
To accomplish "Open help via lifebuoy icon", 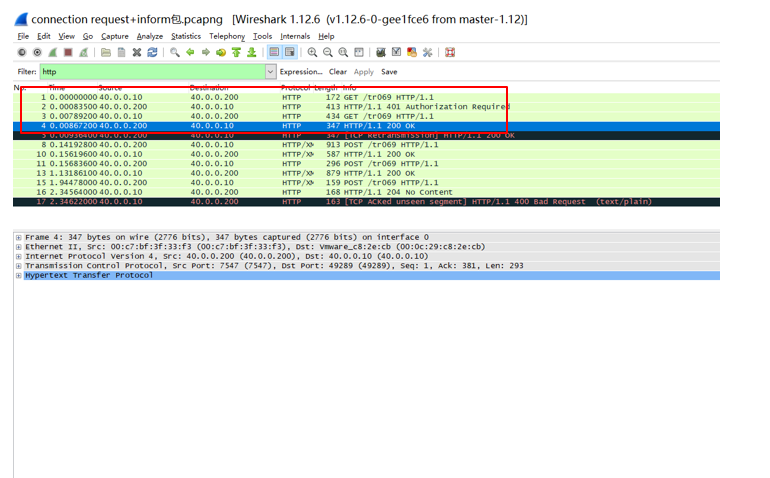I will tap(449, 52).
